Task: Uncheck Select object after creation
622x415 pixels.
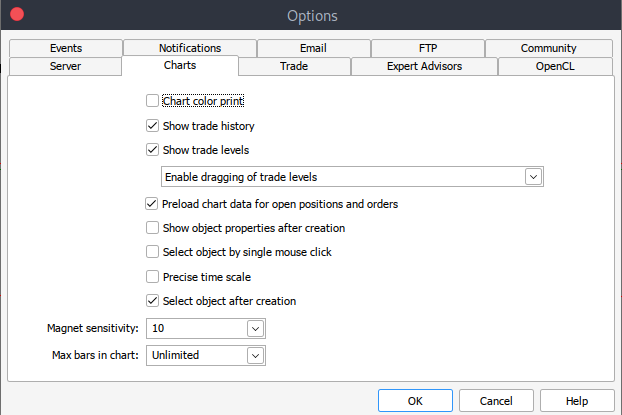Action: pos(152,301)
